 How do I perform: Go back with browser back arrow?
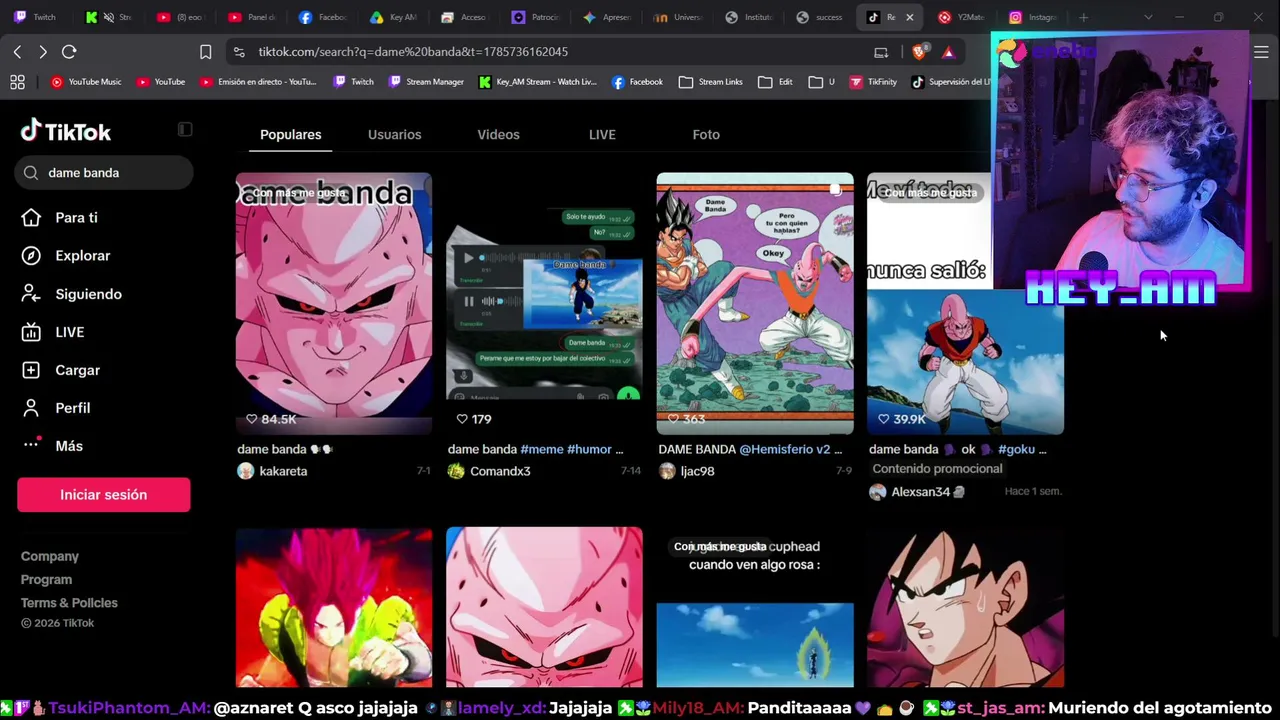pyautogui.click(x=17, y=52)
